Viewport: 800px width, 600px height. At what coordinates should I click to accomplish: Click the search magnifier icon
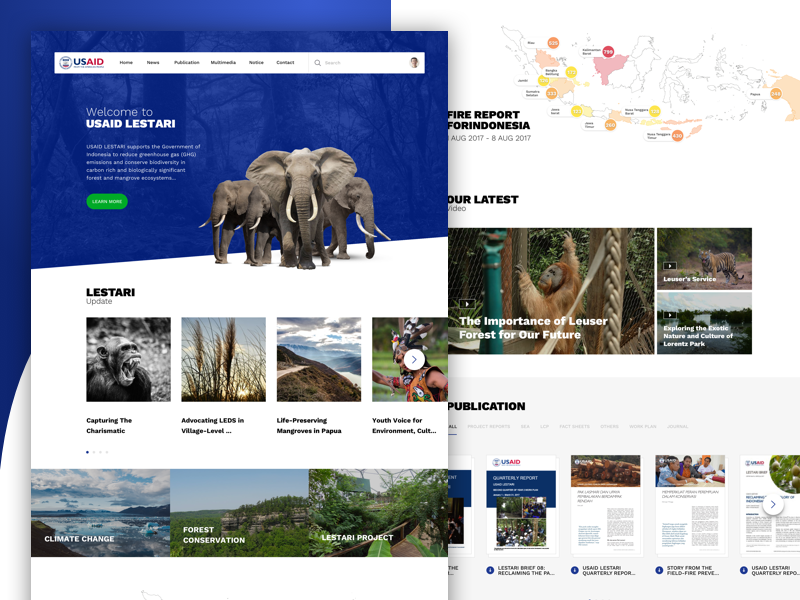(317, 63)
